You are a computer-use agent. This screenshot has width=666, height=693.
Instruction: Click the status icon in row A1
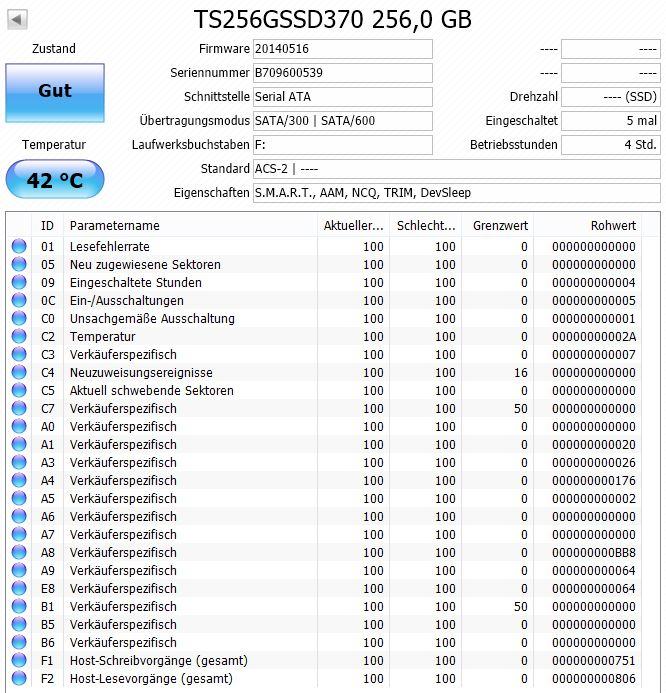pos(19,444)
